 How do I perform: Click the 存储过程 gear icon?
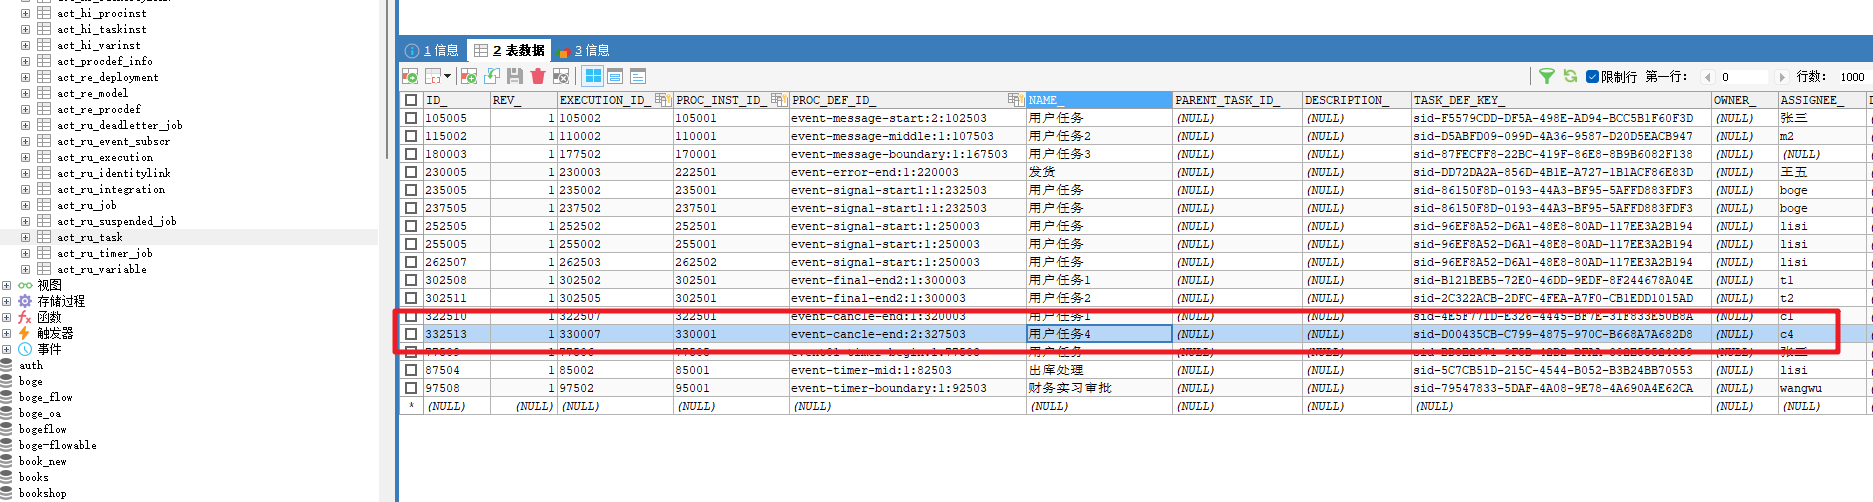[x=25, y=301]
